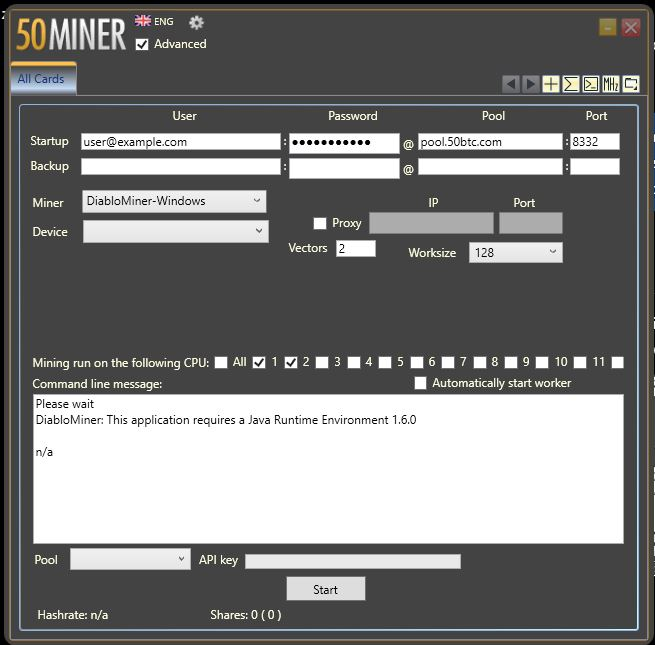Click the Startup Password field

tap(344, 143)
